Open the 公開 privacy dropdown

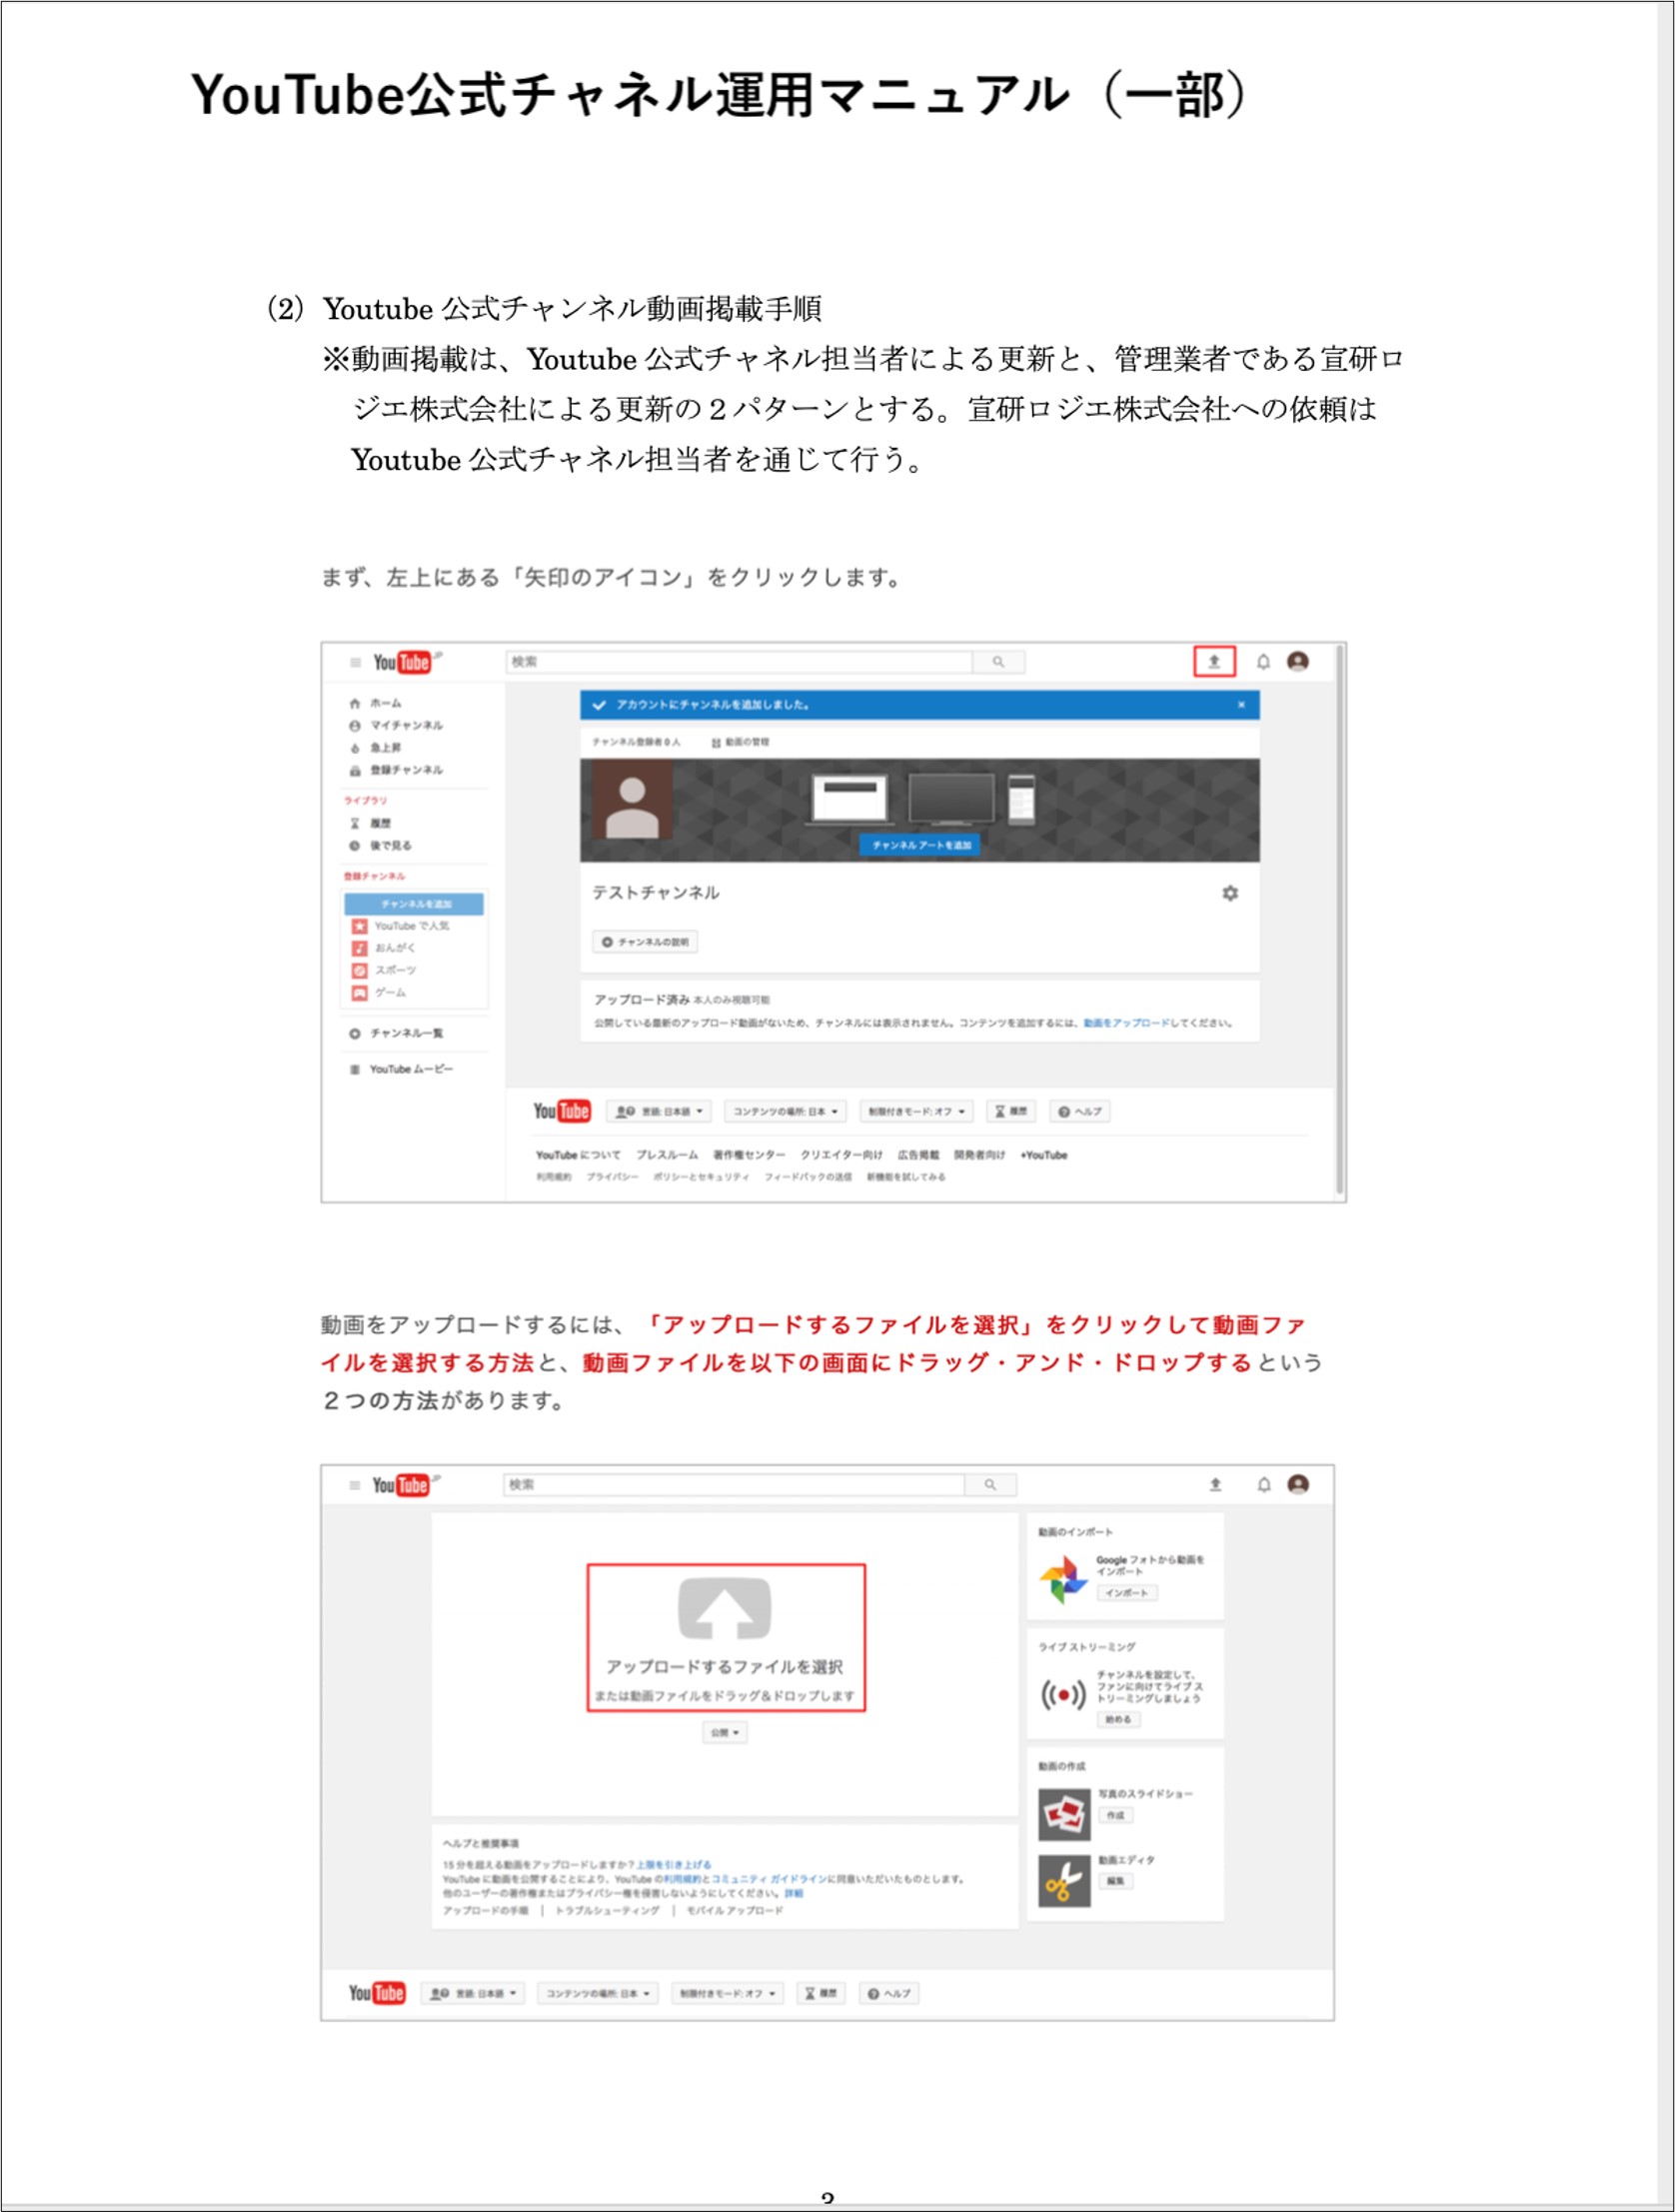[725, 1732]
